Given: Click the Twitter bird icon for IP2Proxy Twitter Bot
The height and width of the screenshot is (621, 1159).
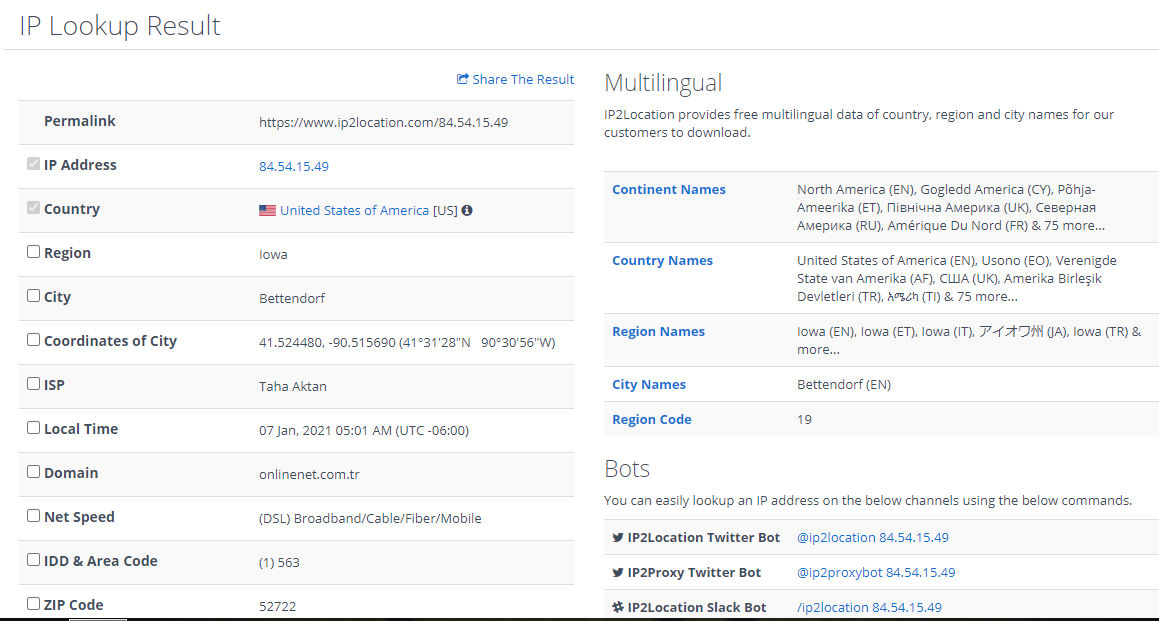Looking at the screenshot, I should point(618,573).
